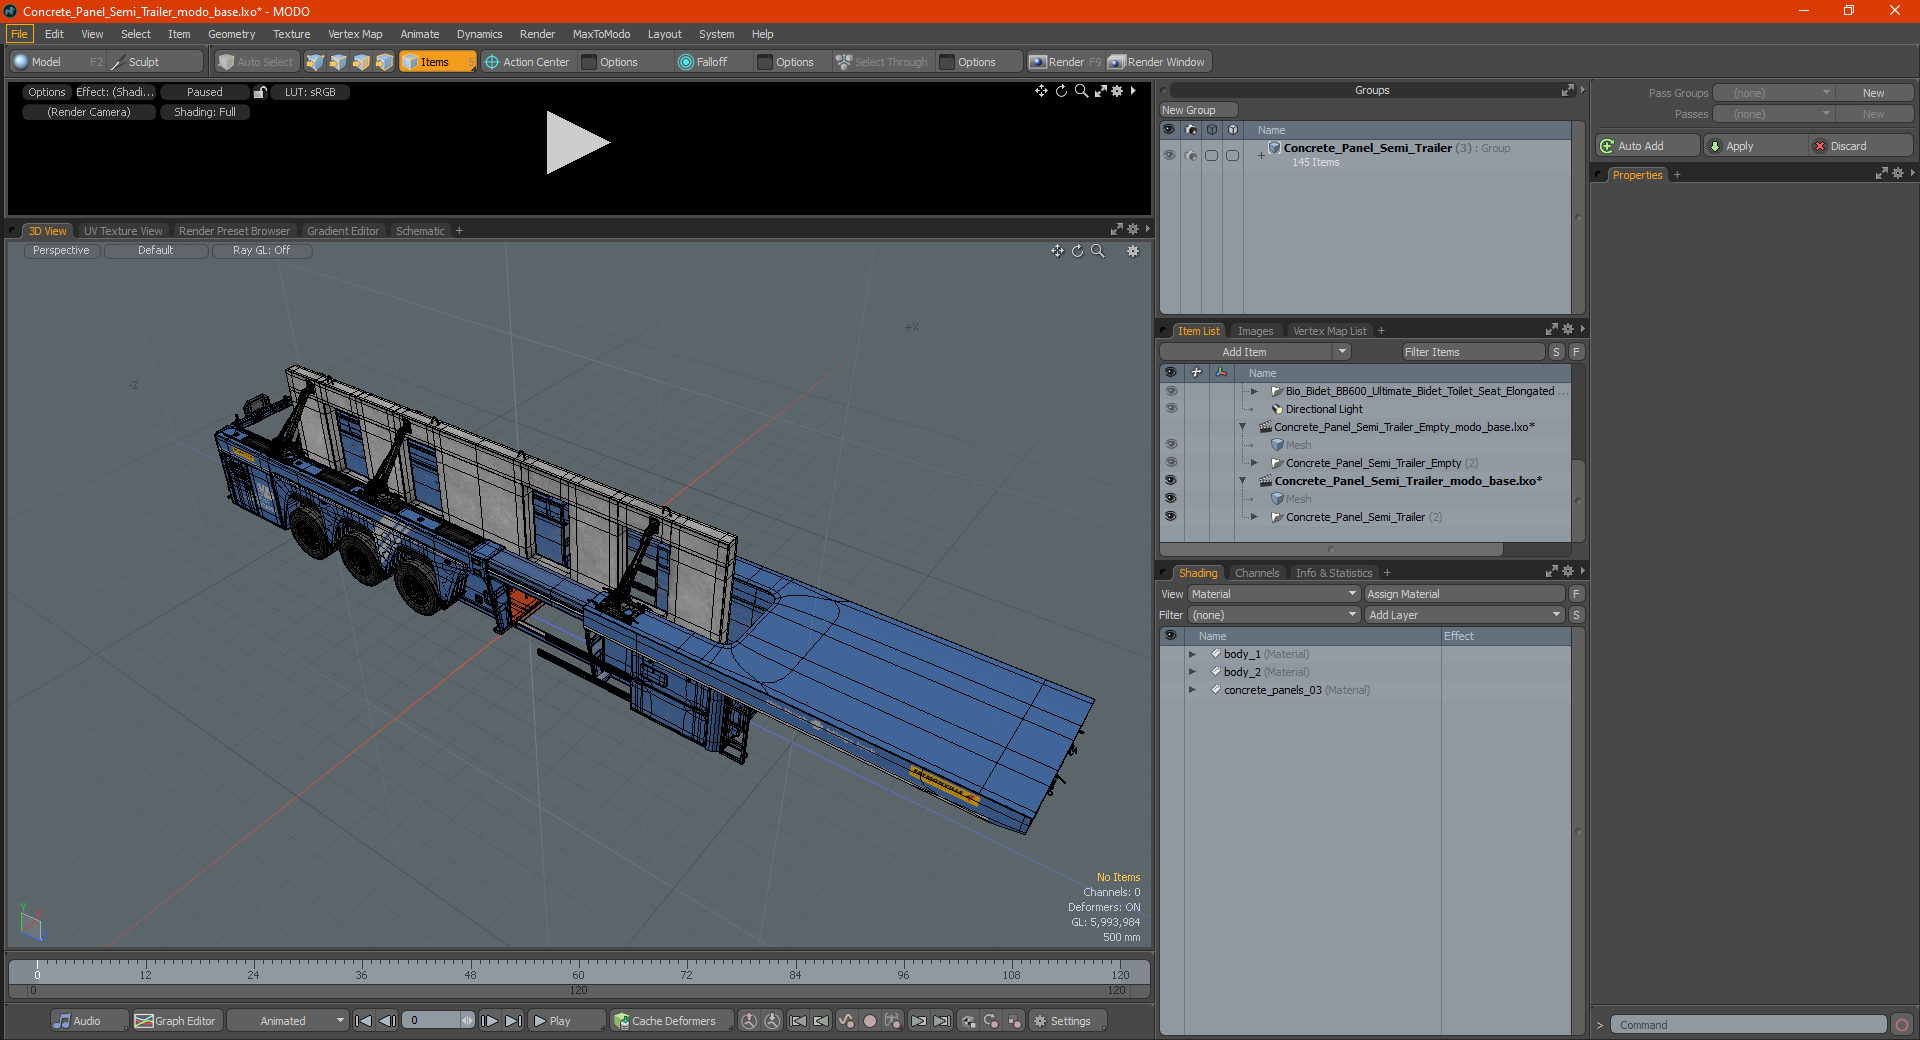This screenshot has height=1040, width=1920.
Task: Toggle eye for Concrete_Panel_Semi_Trailer group
Action: 1169,155
